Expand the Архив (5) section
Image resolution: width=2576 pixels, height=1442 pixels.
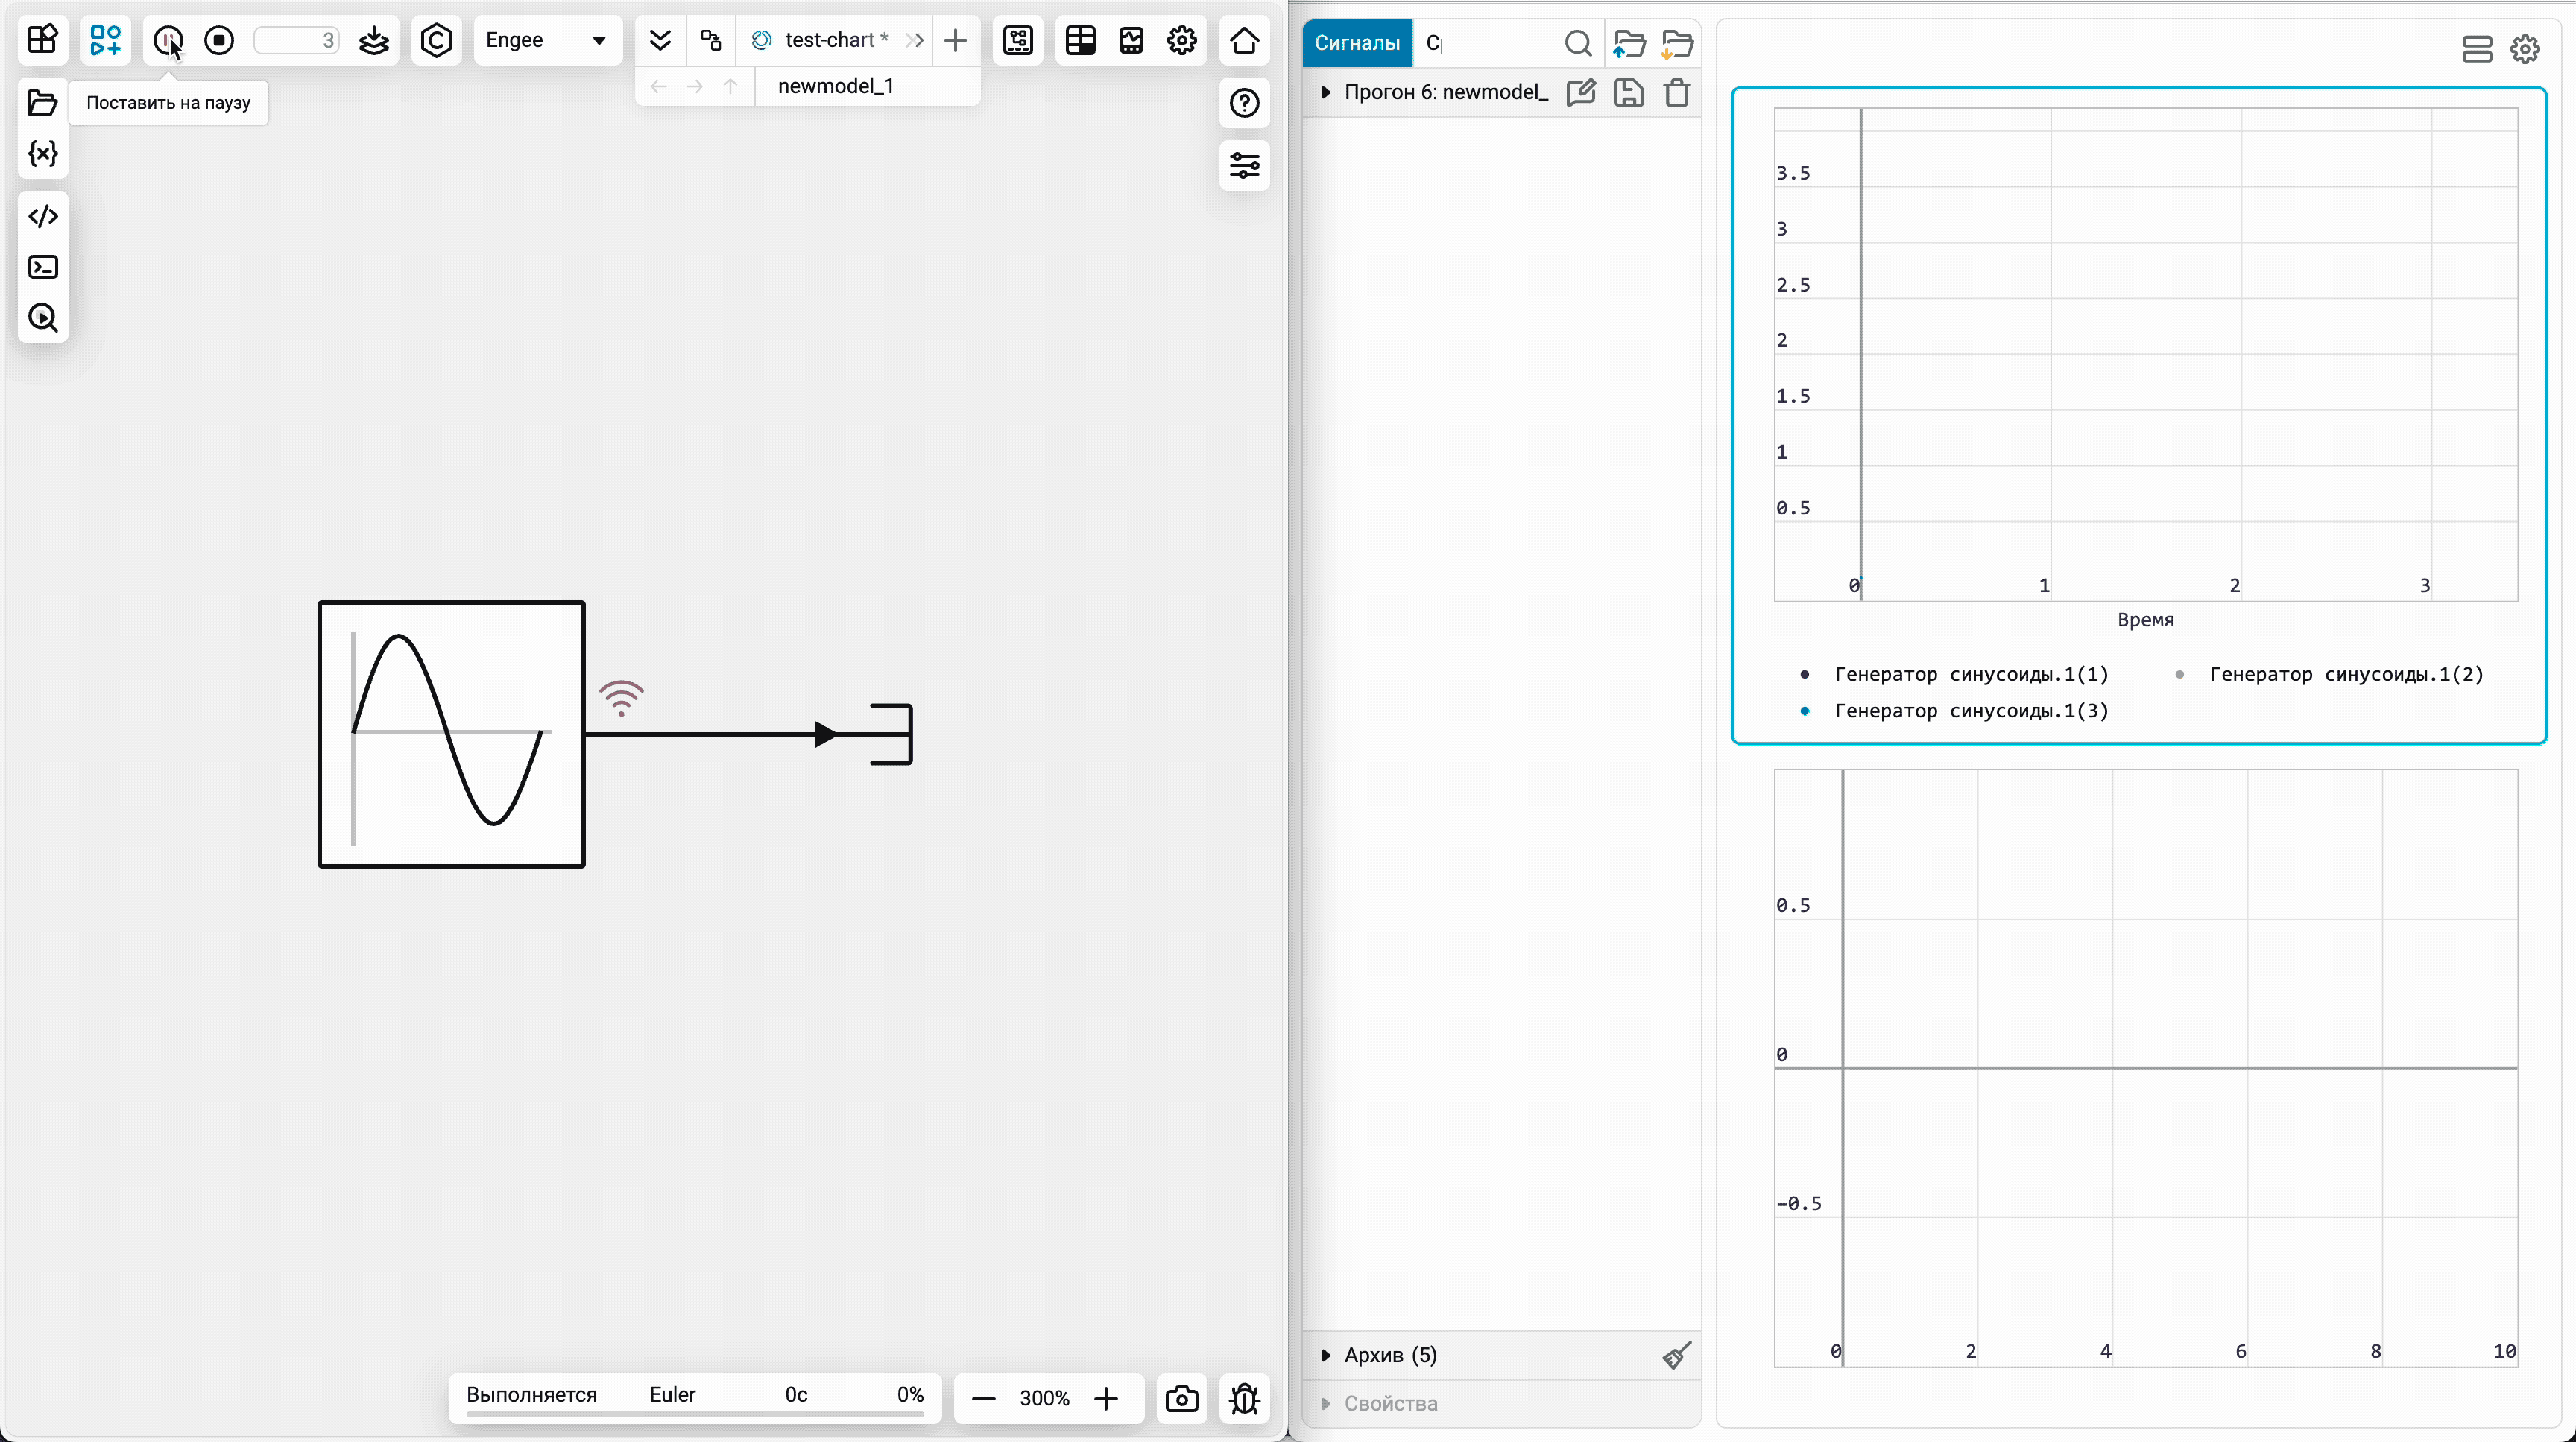point(1326,1355)
